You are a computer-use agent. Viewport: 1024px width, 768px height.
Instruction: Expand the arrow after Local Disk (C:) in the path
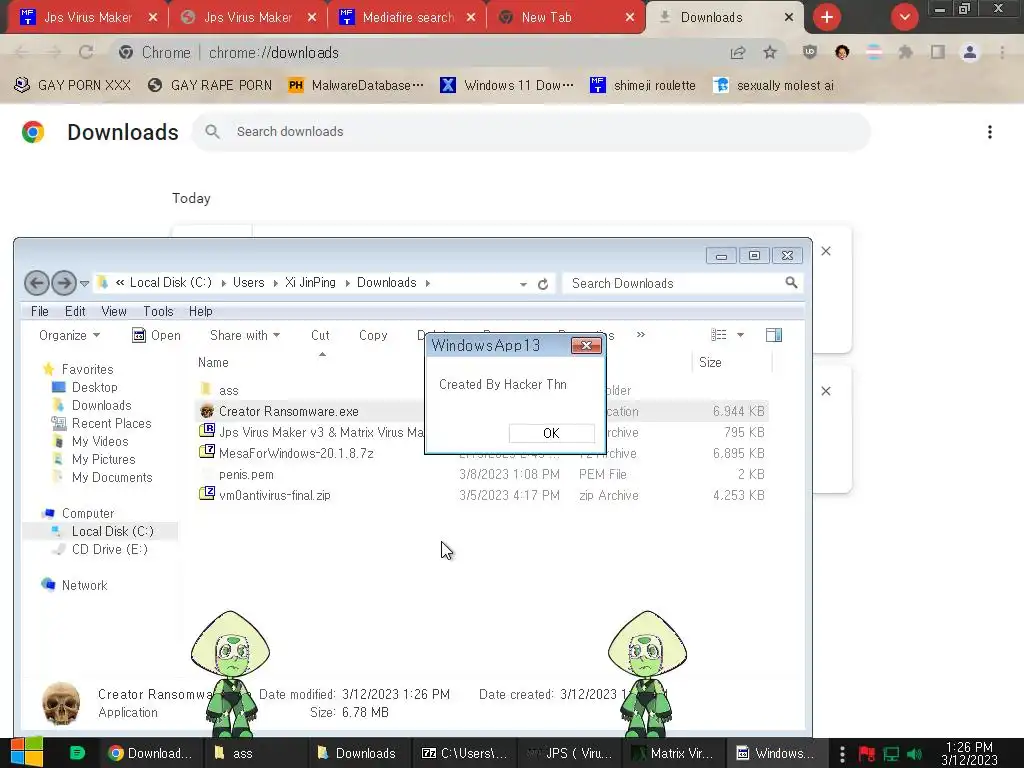coord(223,283)
